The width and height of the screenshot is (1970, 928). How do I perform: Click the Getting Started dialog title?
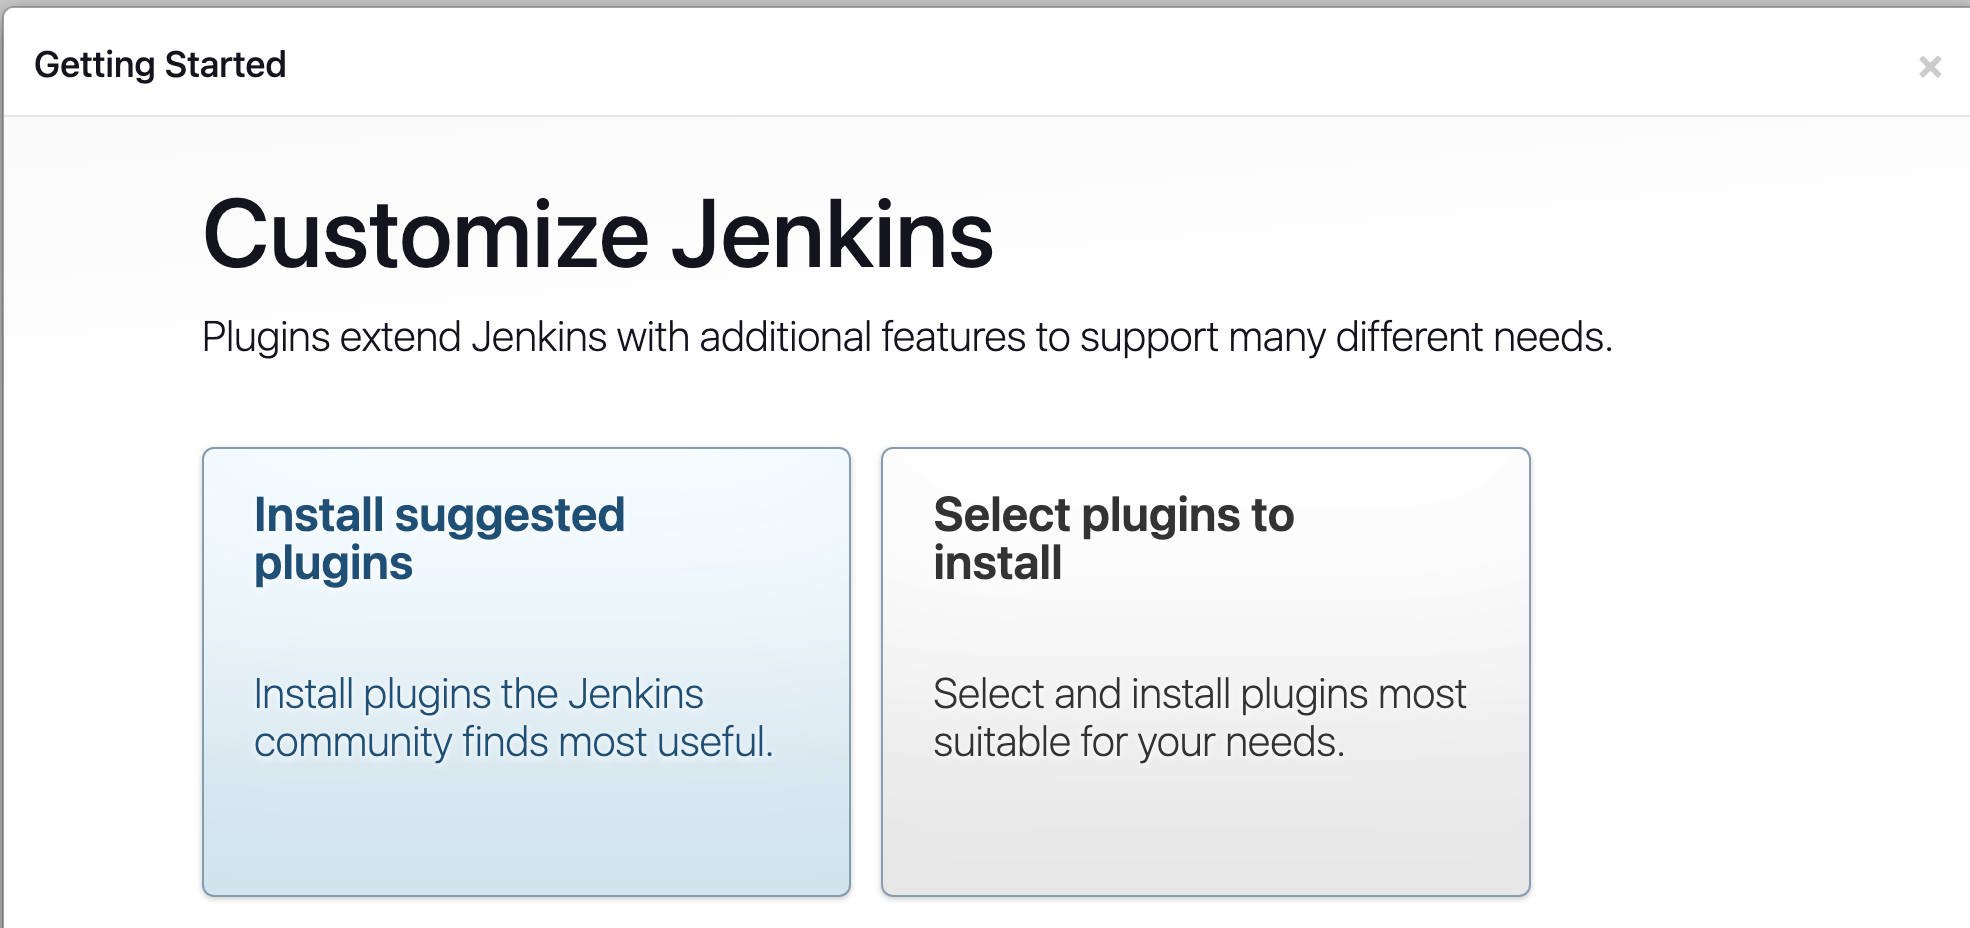point(160,65)
